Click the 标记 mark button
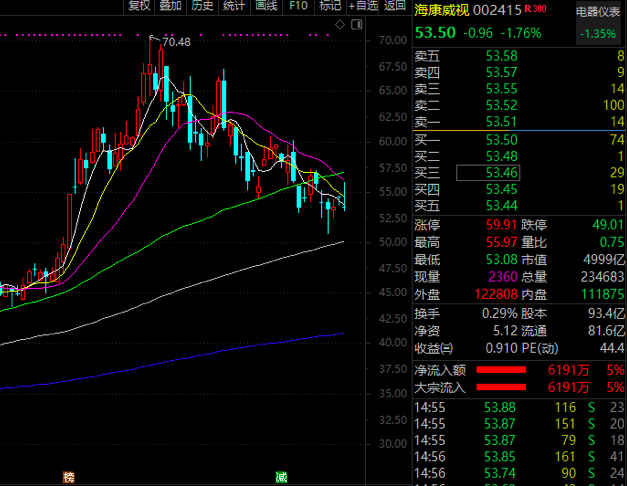The height and width of the screenshot is (486, 627). 330,6
